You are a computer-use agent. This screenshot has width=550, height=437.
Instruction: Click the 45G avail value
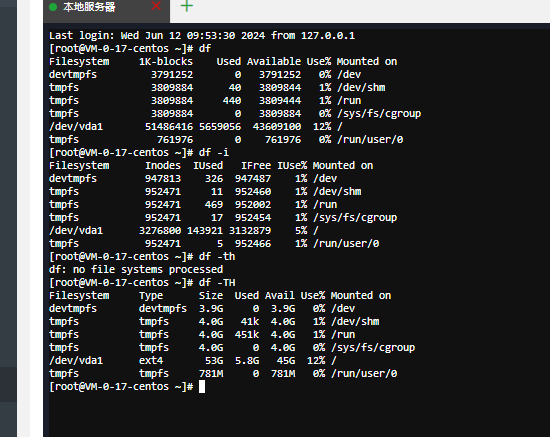tap(286, 361)
